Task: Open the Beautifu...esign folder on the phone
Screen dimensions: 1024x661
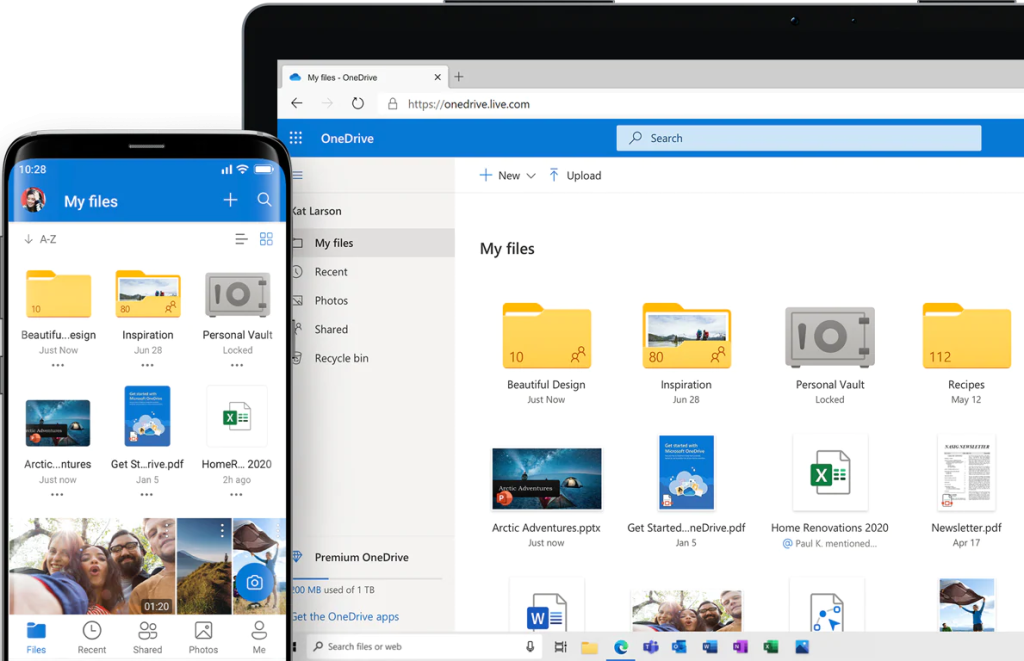Action: click(x=59, y=294)
